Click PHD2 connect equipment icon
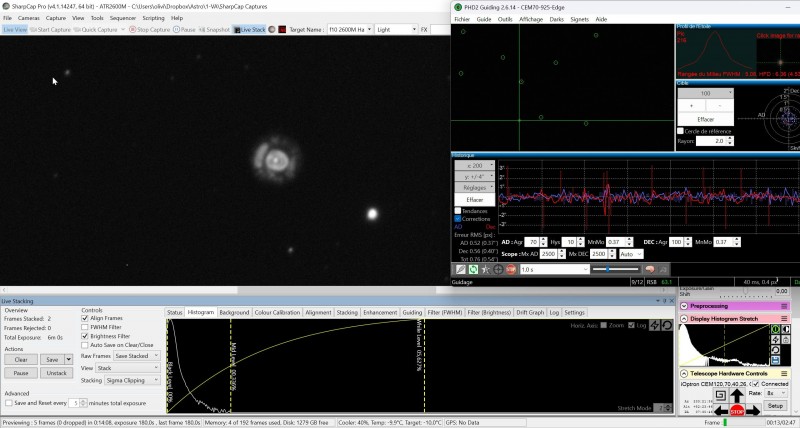 click(x=460, y=269)
